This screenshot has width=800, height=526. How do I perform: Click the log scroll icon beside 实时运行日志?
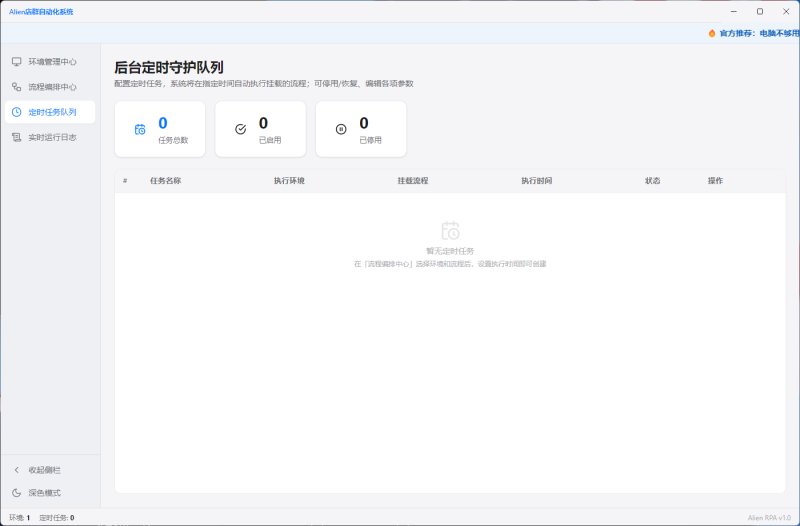pyautogui.click(x=16, y=137)
